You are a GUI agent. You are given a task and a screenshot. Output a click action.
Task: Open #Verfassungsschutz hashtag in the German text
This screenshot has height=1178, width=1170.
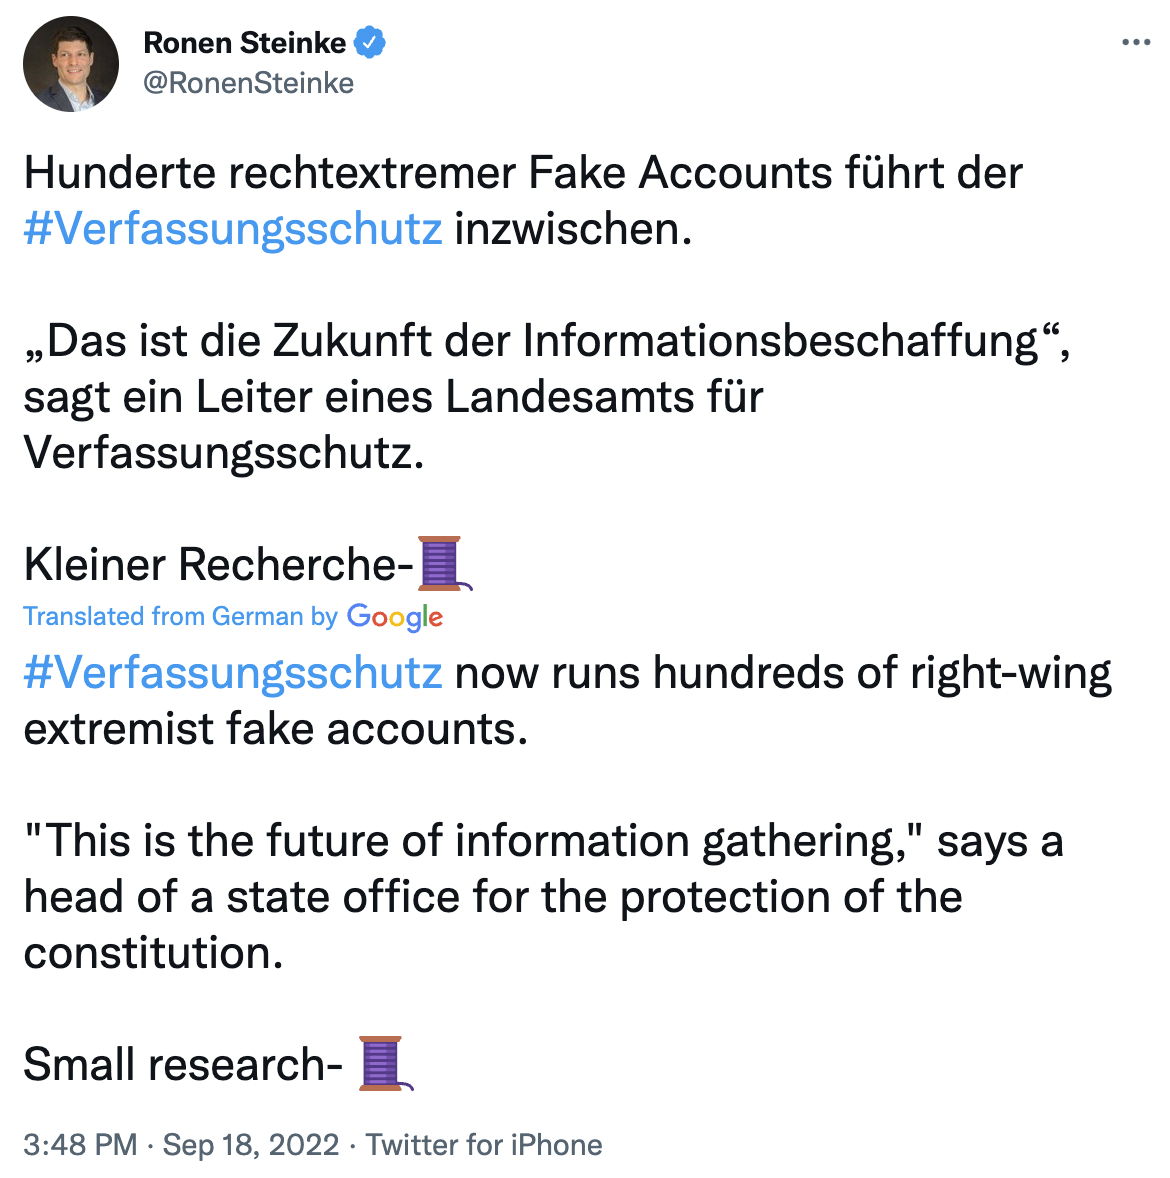point(233,228)
